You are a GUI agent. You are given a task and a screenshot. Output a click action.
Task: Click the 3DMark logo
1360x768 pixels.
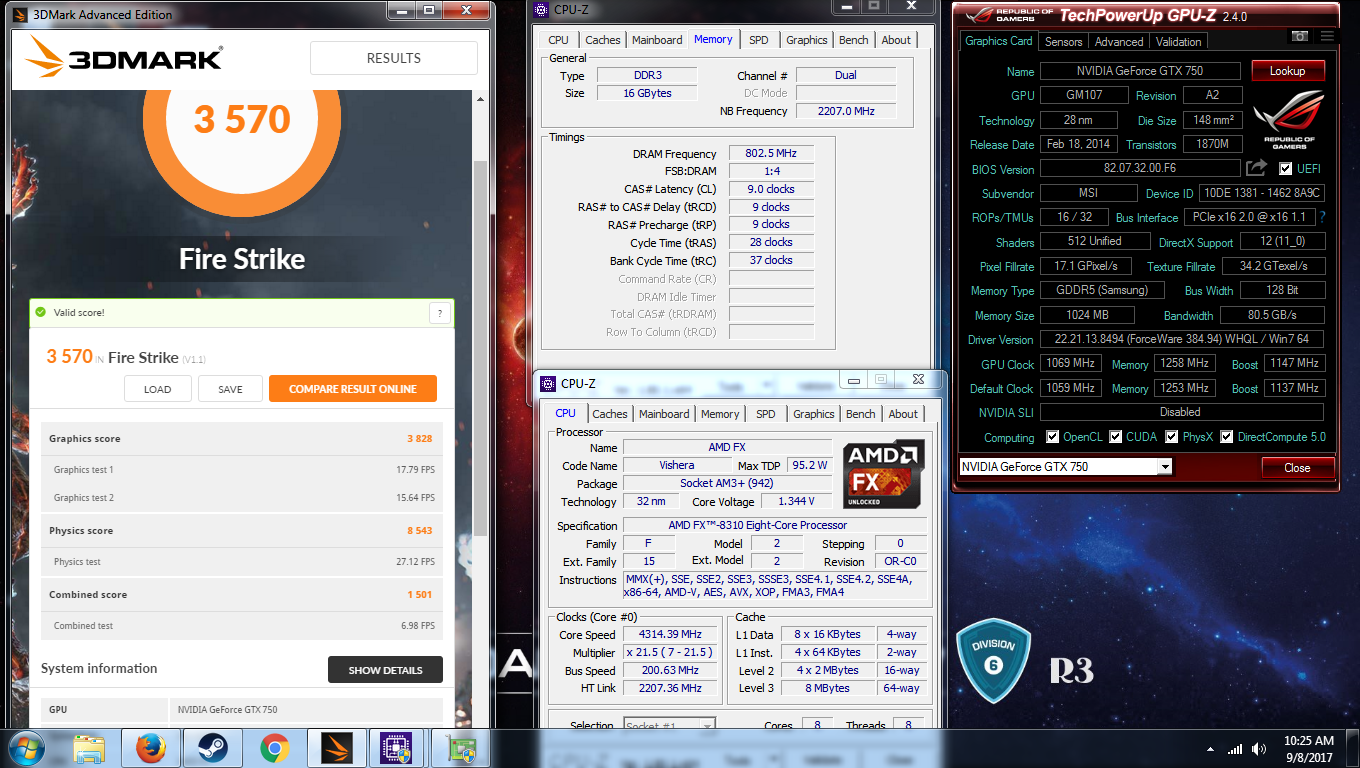(124, 57)
